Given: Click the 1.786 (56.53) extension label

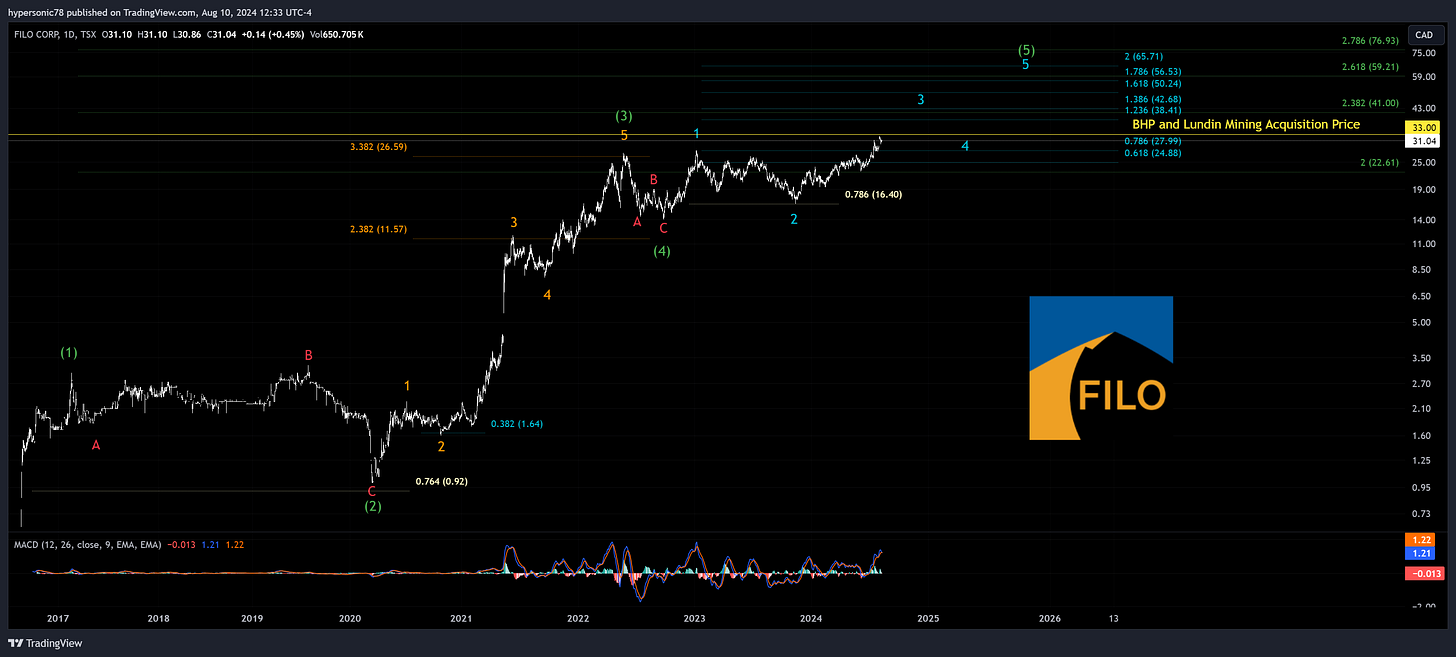Looking at the screenshot, I should (1153, 72).
